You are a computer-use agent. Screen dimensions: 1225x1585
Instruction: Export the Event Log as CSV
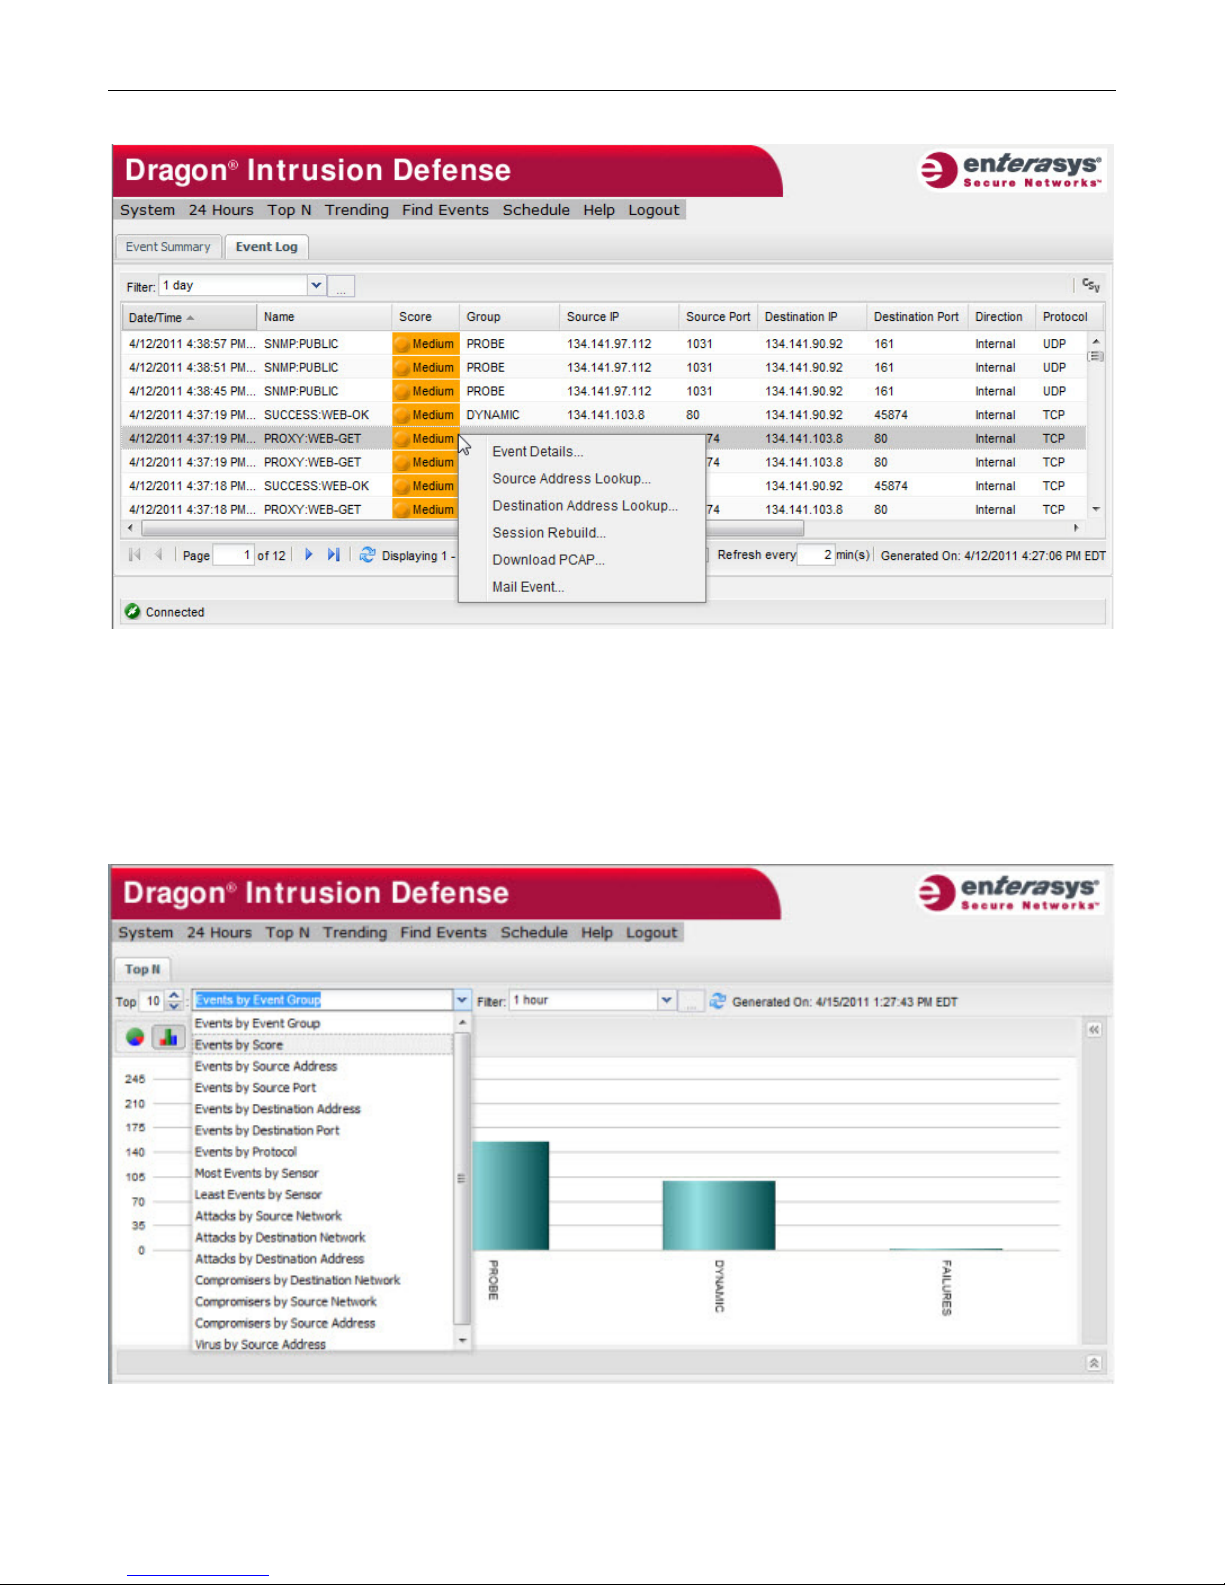(x=1091, y=286)
